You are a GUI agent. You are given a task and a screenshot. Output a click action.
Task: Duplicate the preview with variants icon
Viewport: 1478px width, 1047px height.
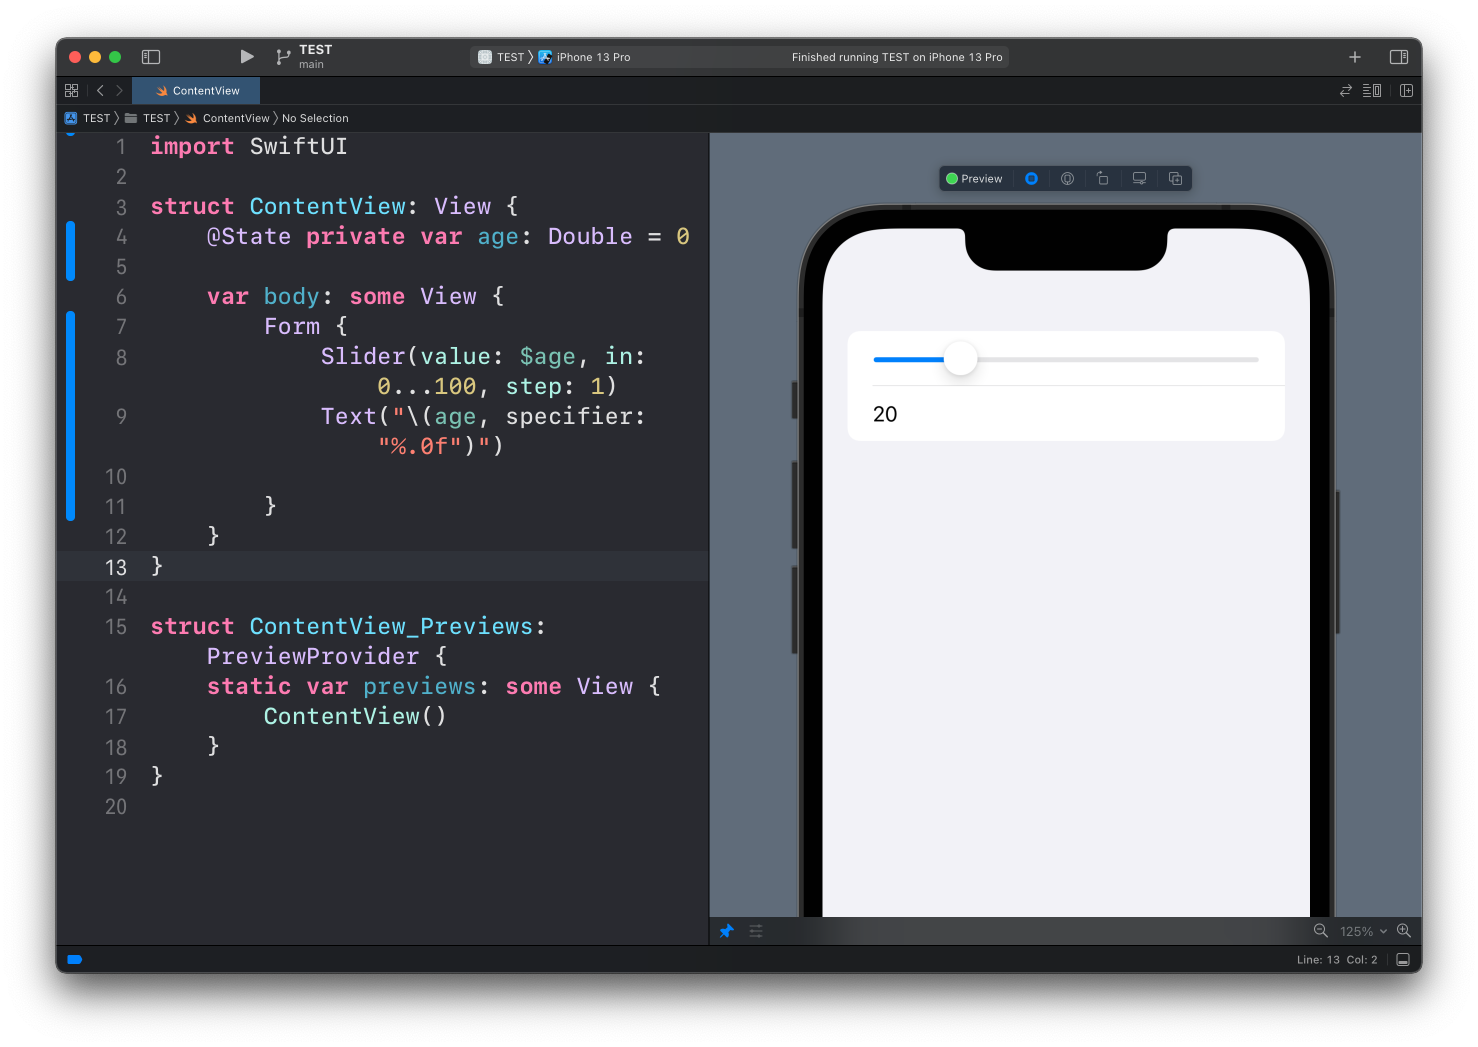[1175, 179]
